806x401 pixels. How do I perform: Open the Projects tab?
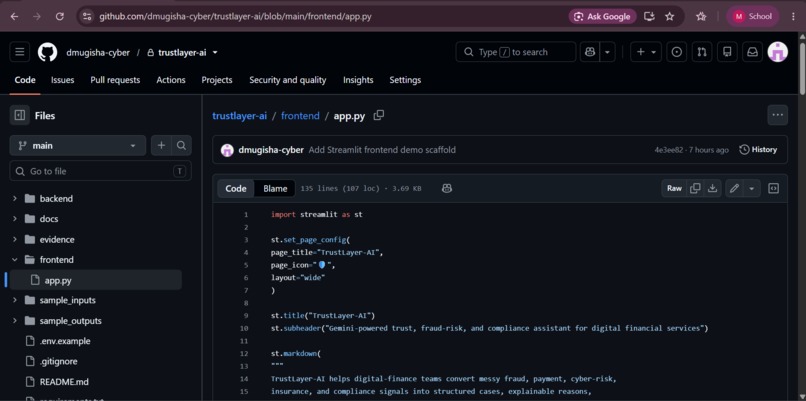[x=217, y=80]
